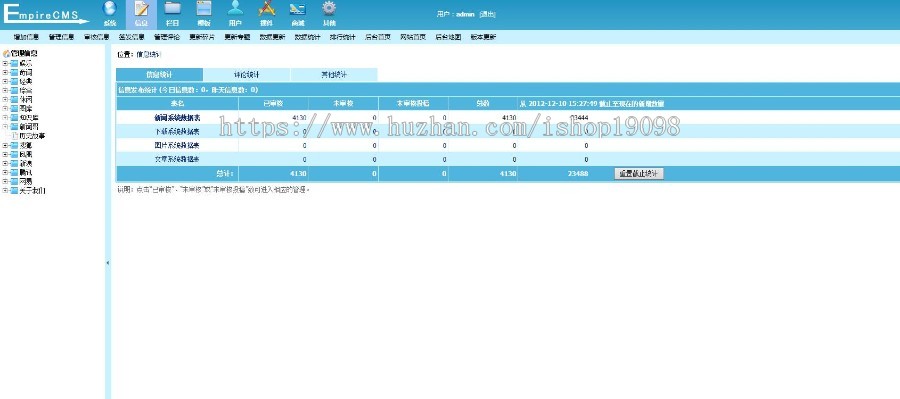This screenshot has height=399, width=900.
Task: Expand the 关于我们 tree node
Action: [x=5, y=191]
